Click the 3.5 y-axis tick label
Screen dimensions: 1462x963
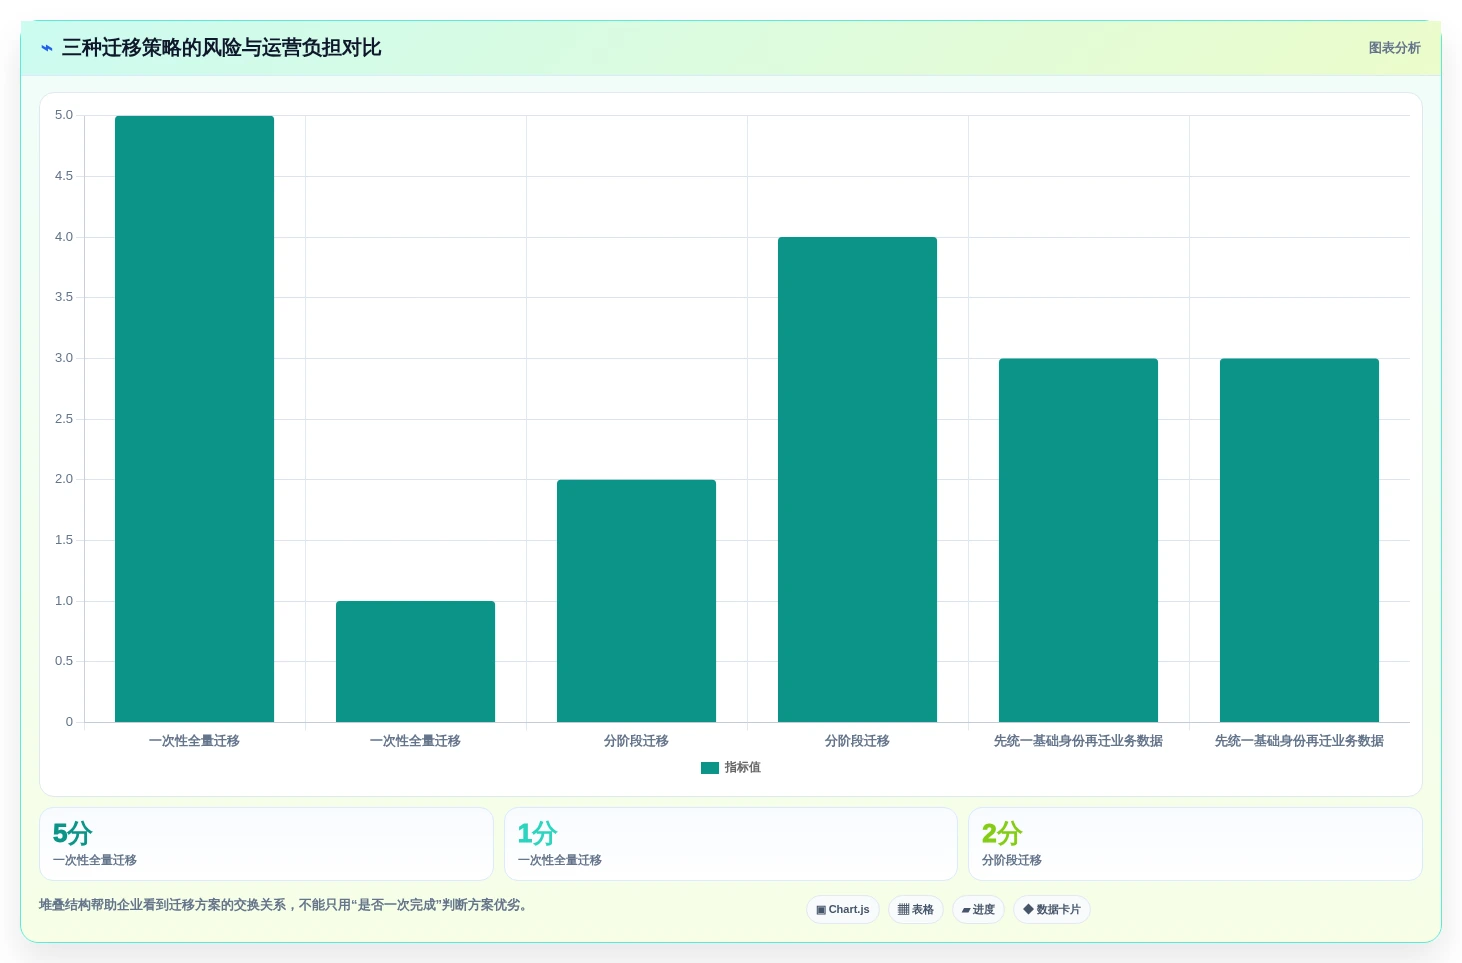click(x=64, y=297)
